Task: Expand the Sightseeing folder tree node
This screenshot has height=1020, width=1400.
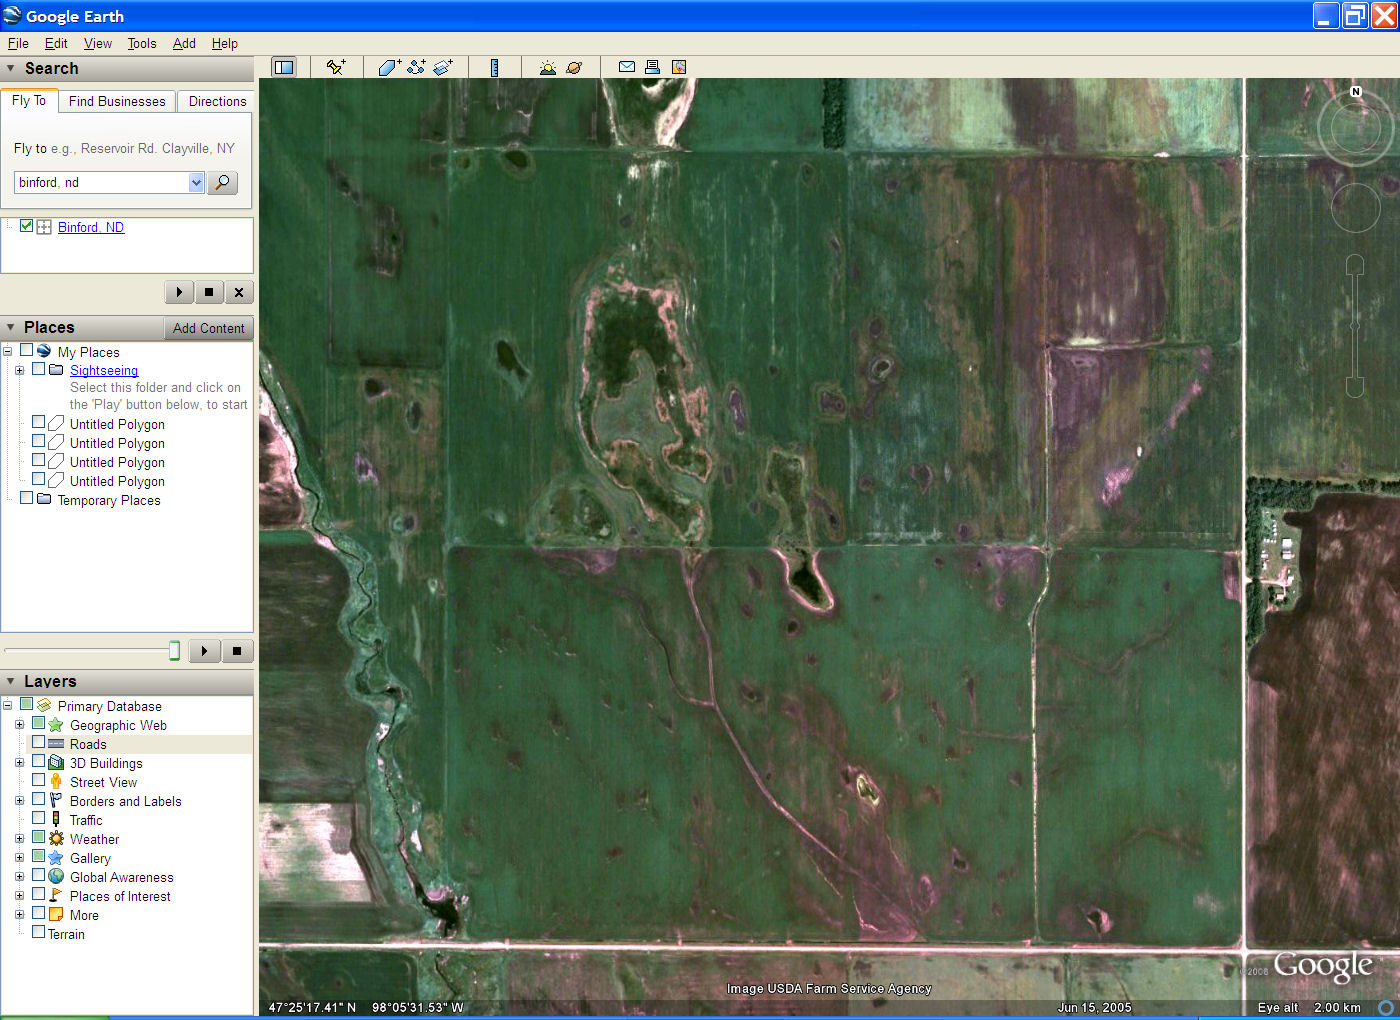Action: coord(19,370)
